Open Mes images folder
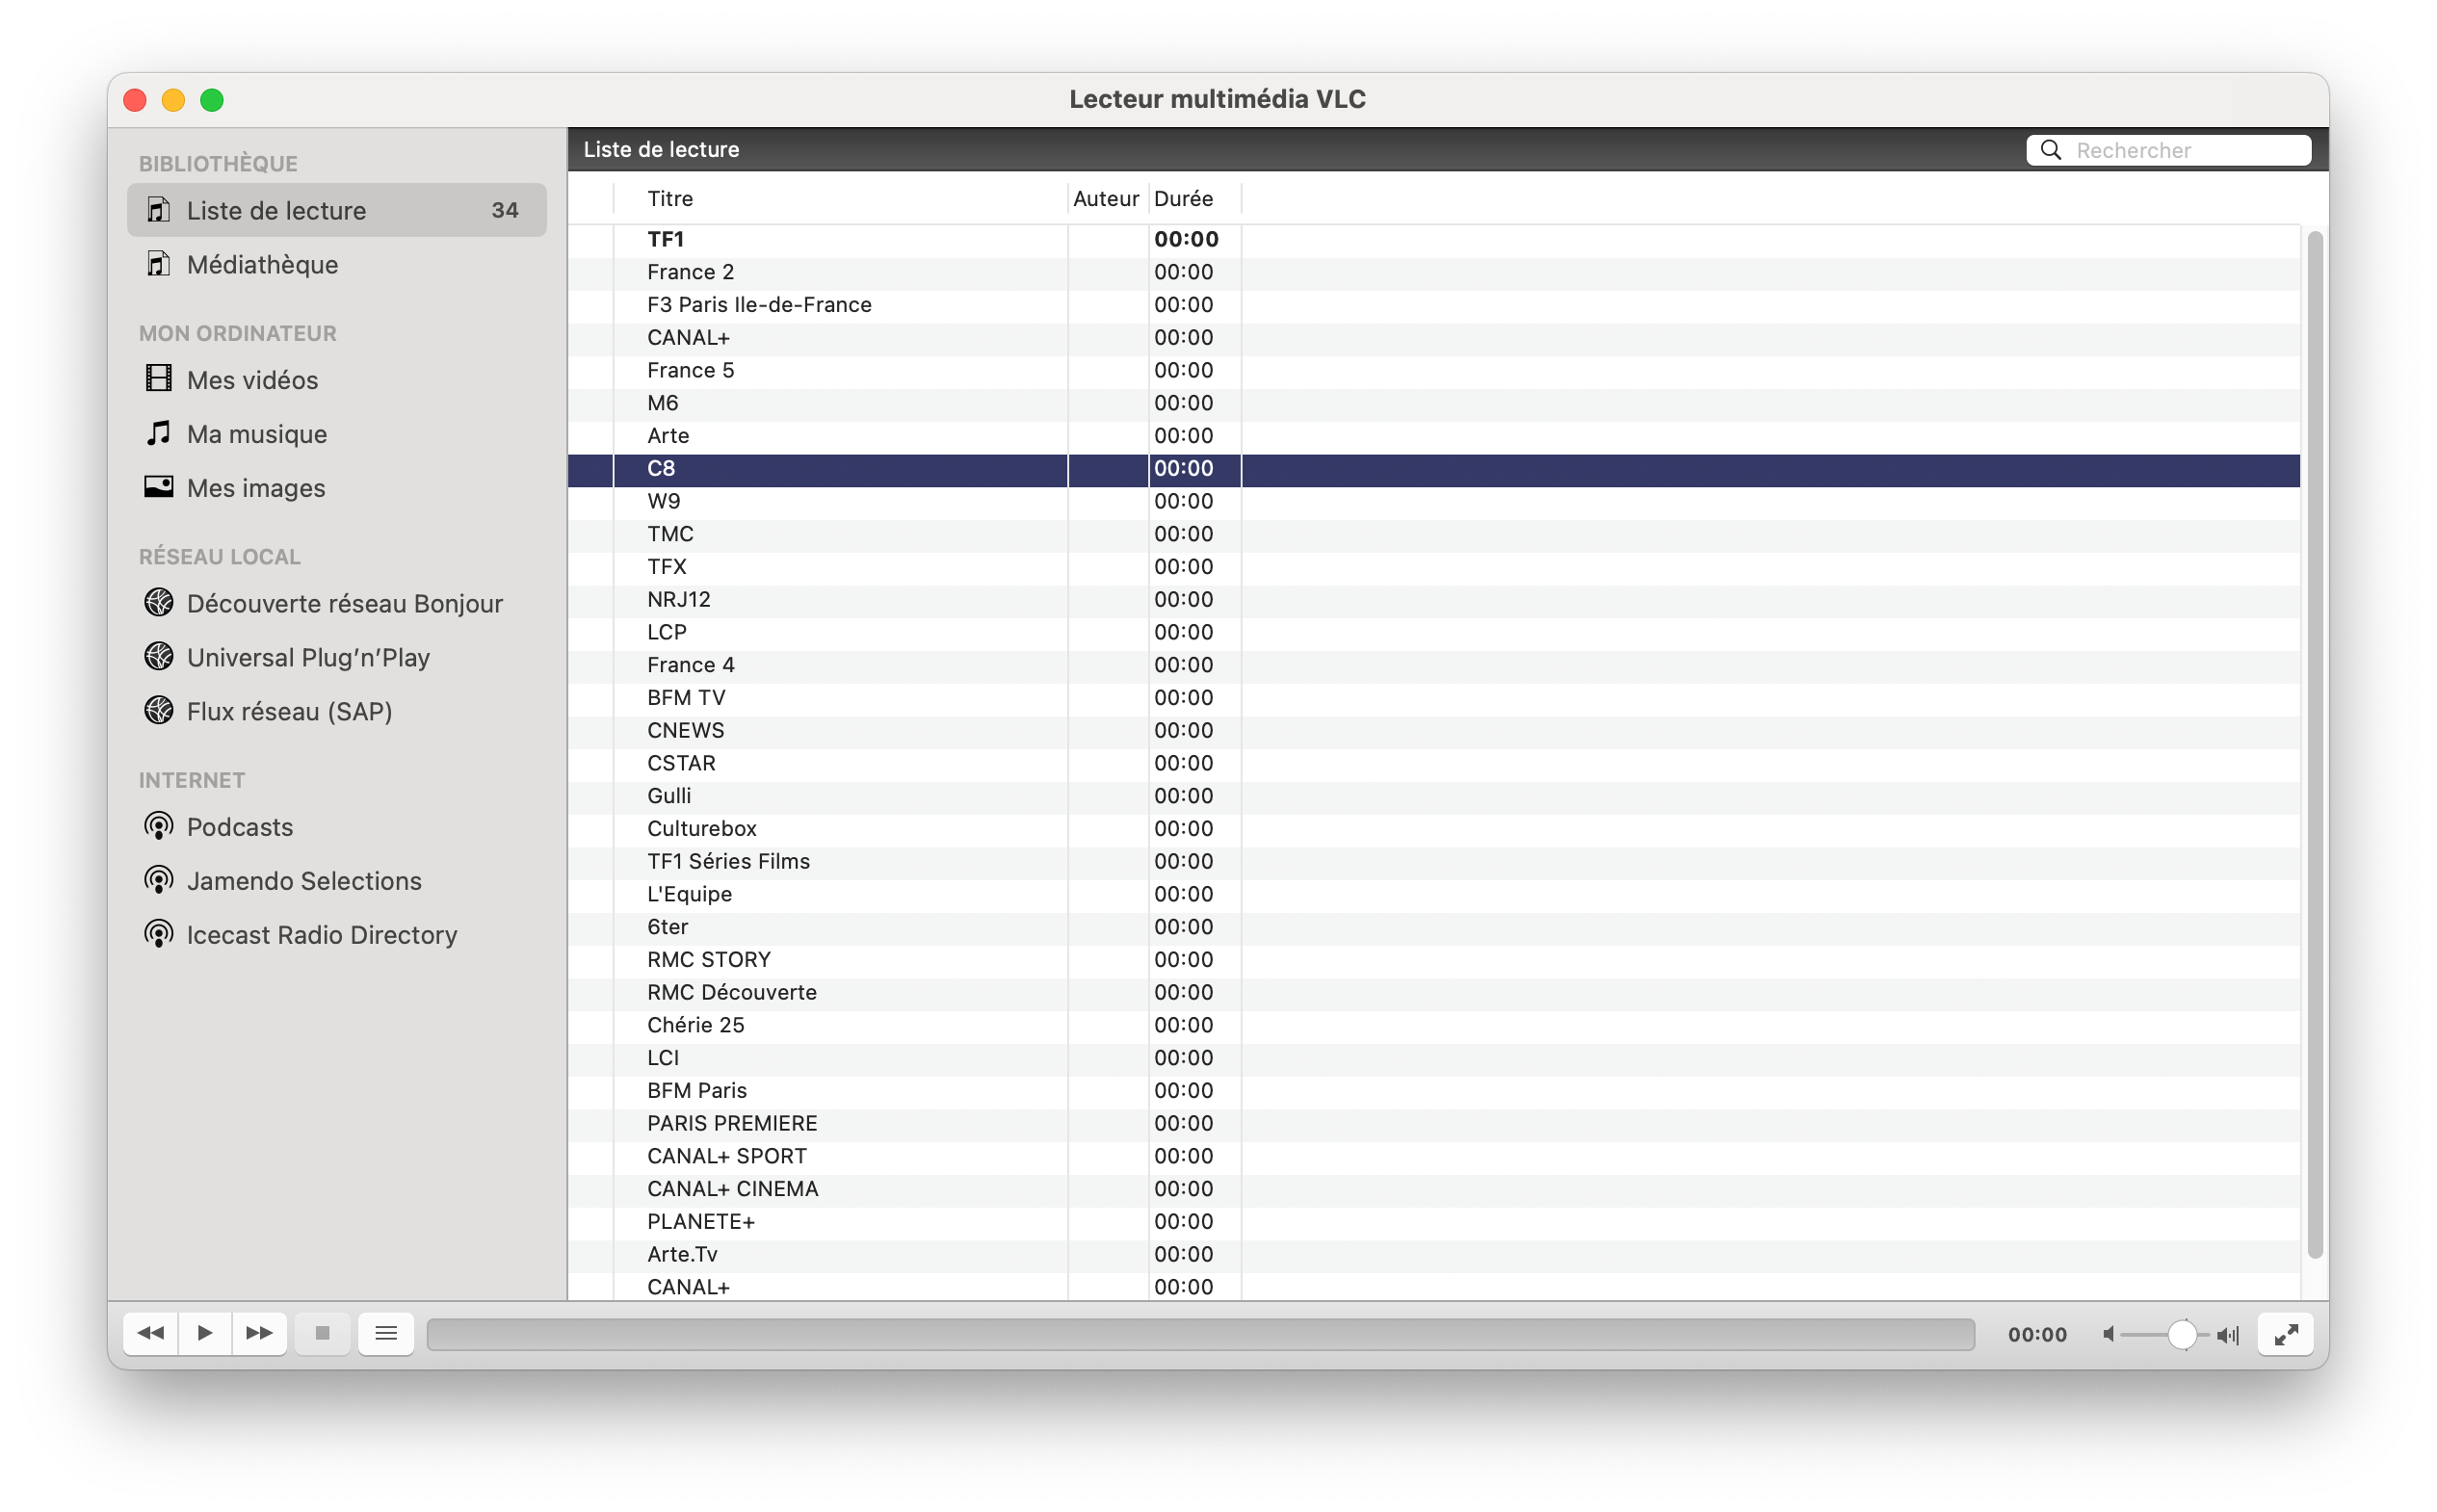The image size is (2437, 1512). tap(337, 488)
